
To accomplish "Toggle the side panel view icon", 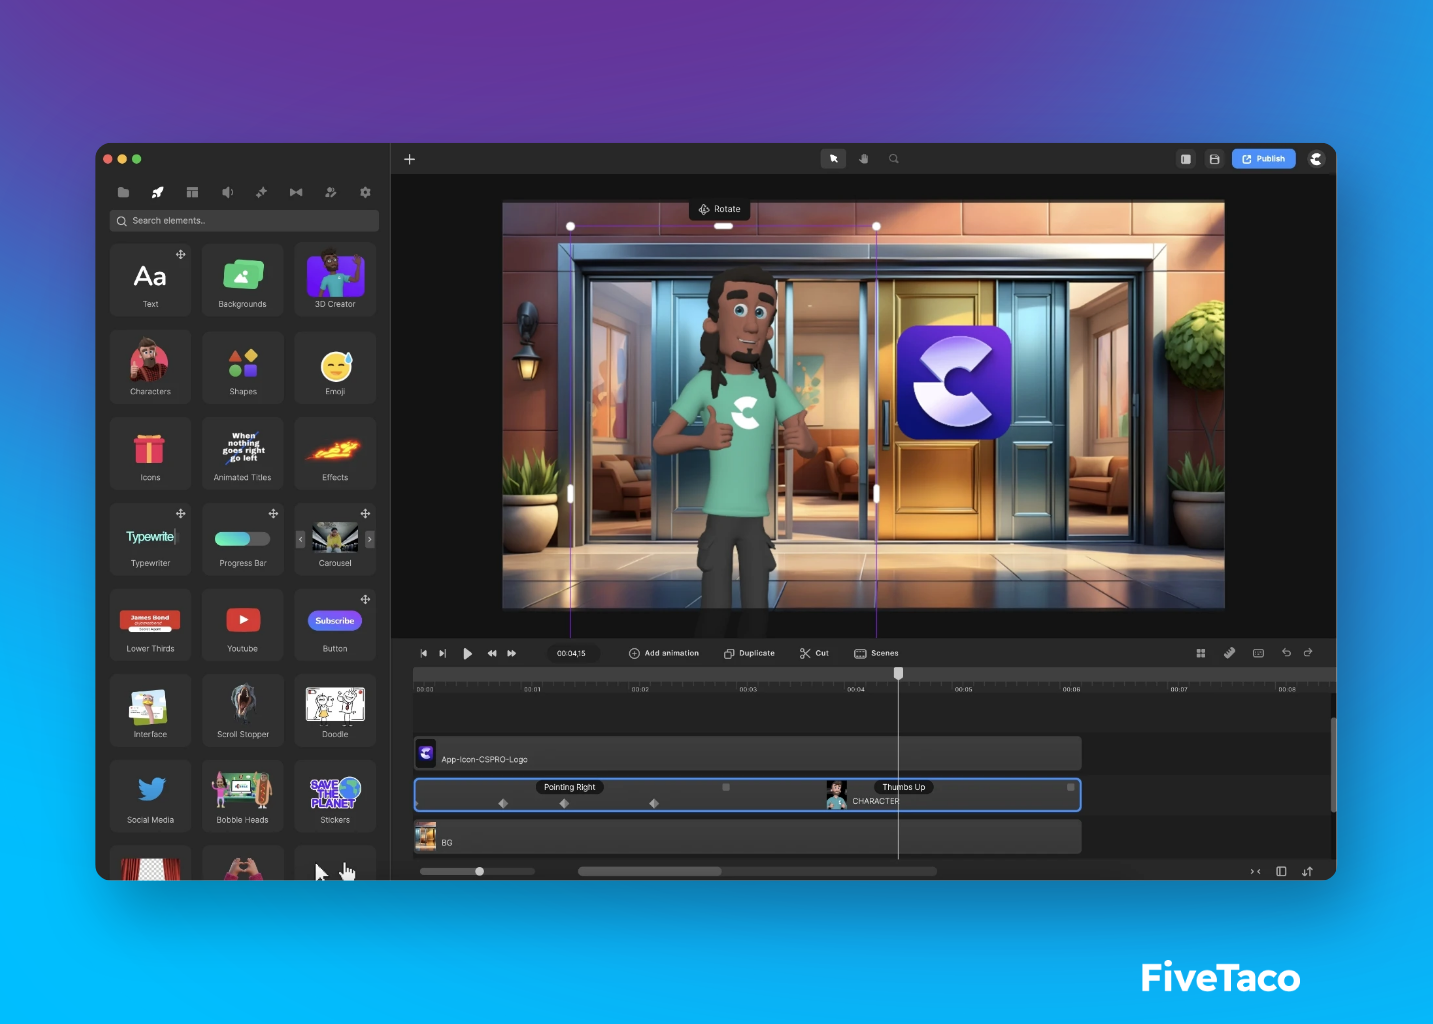I will click(1186, 159).
